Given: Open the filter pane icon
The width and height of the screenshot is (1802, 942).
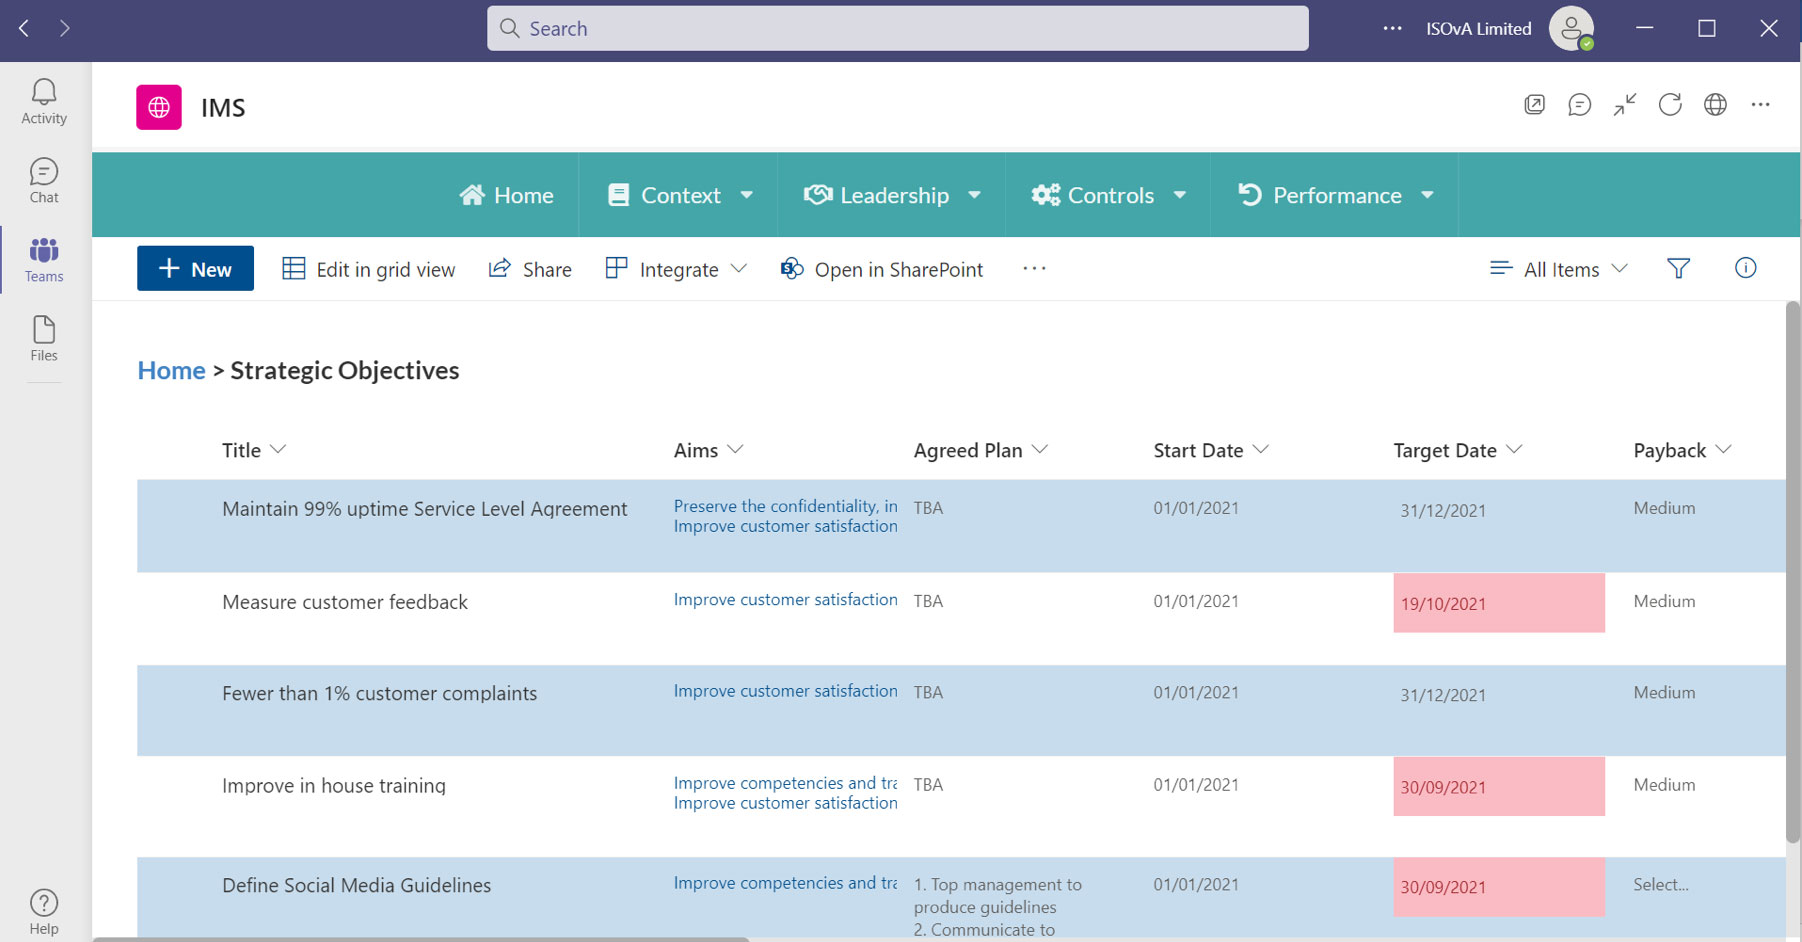Looking at the screenshot, I should tap(1679, 268).
